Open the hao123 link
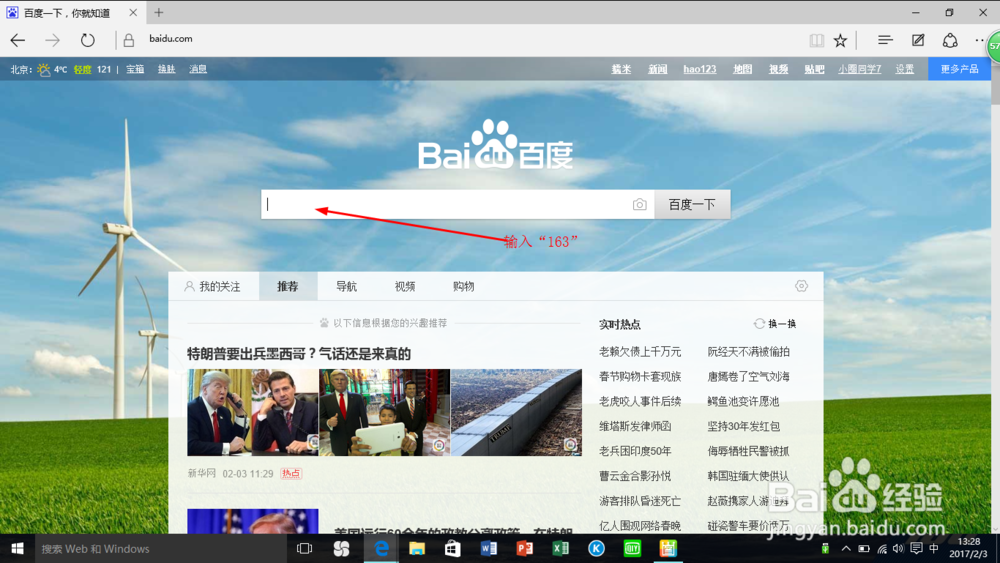The width and height of the screenshot is (1000, 563). (700, 69)
